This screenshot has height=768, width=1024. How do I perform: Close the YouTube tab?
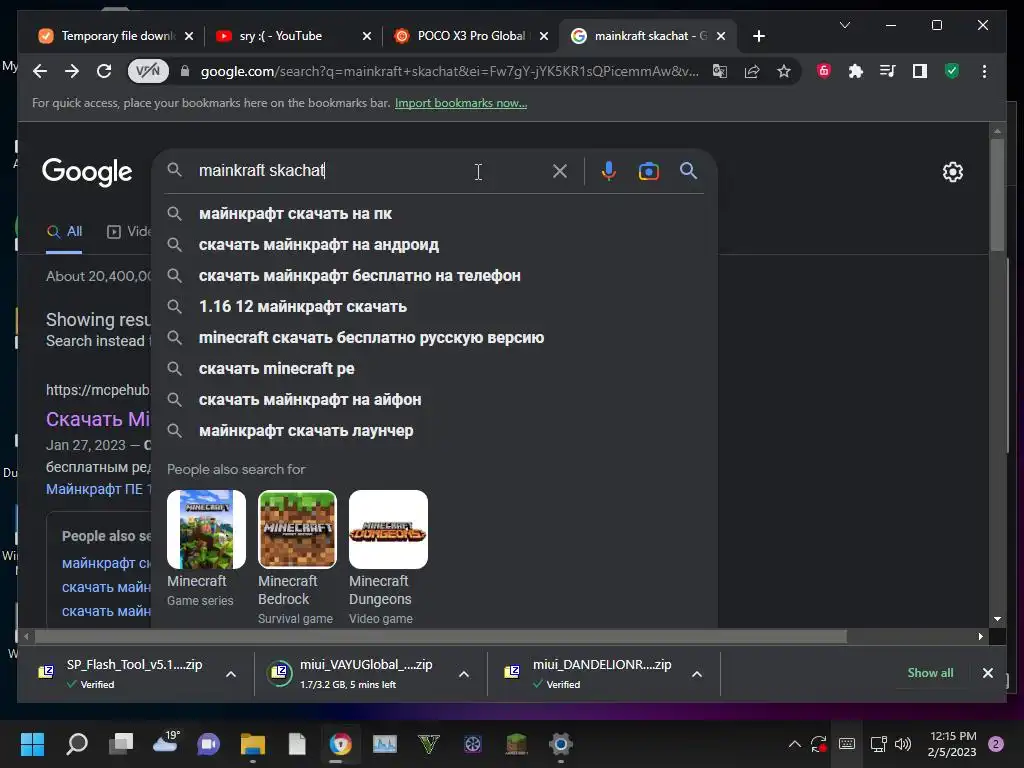tap(367, 36)
